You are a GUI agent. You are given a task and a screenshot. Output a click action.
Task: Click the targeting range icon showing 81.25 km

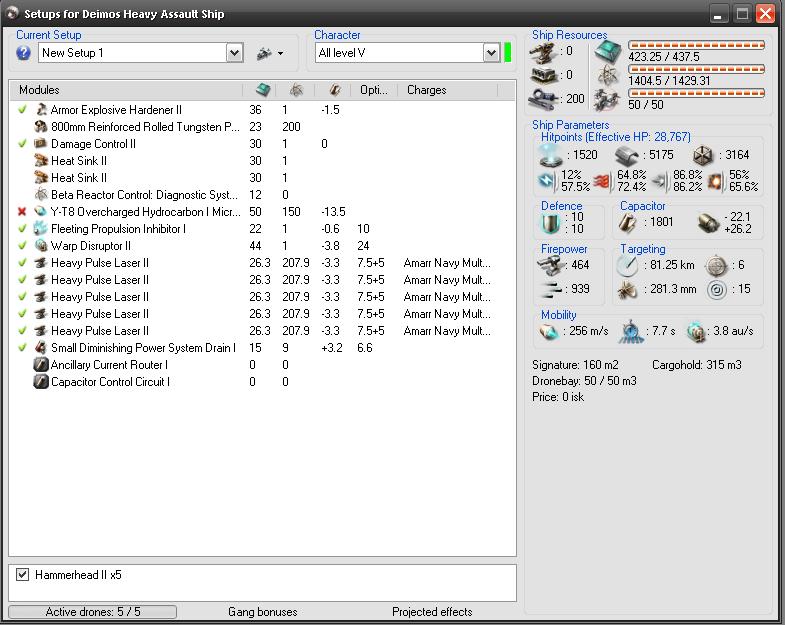pyautogui.click(x=627, y=265)
